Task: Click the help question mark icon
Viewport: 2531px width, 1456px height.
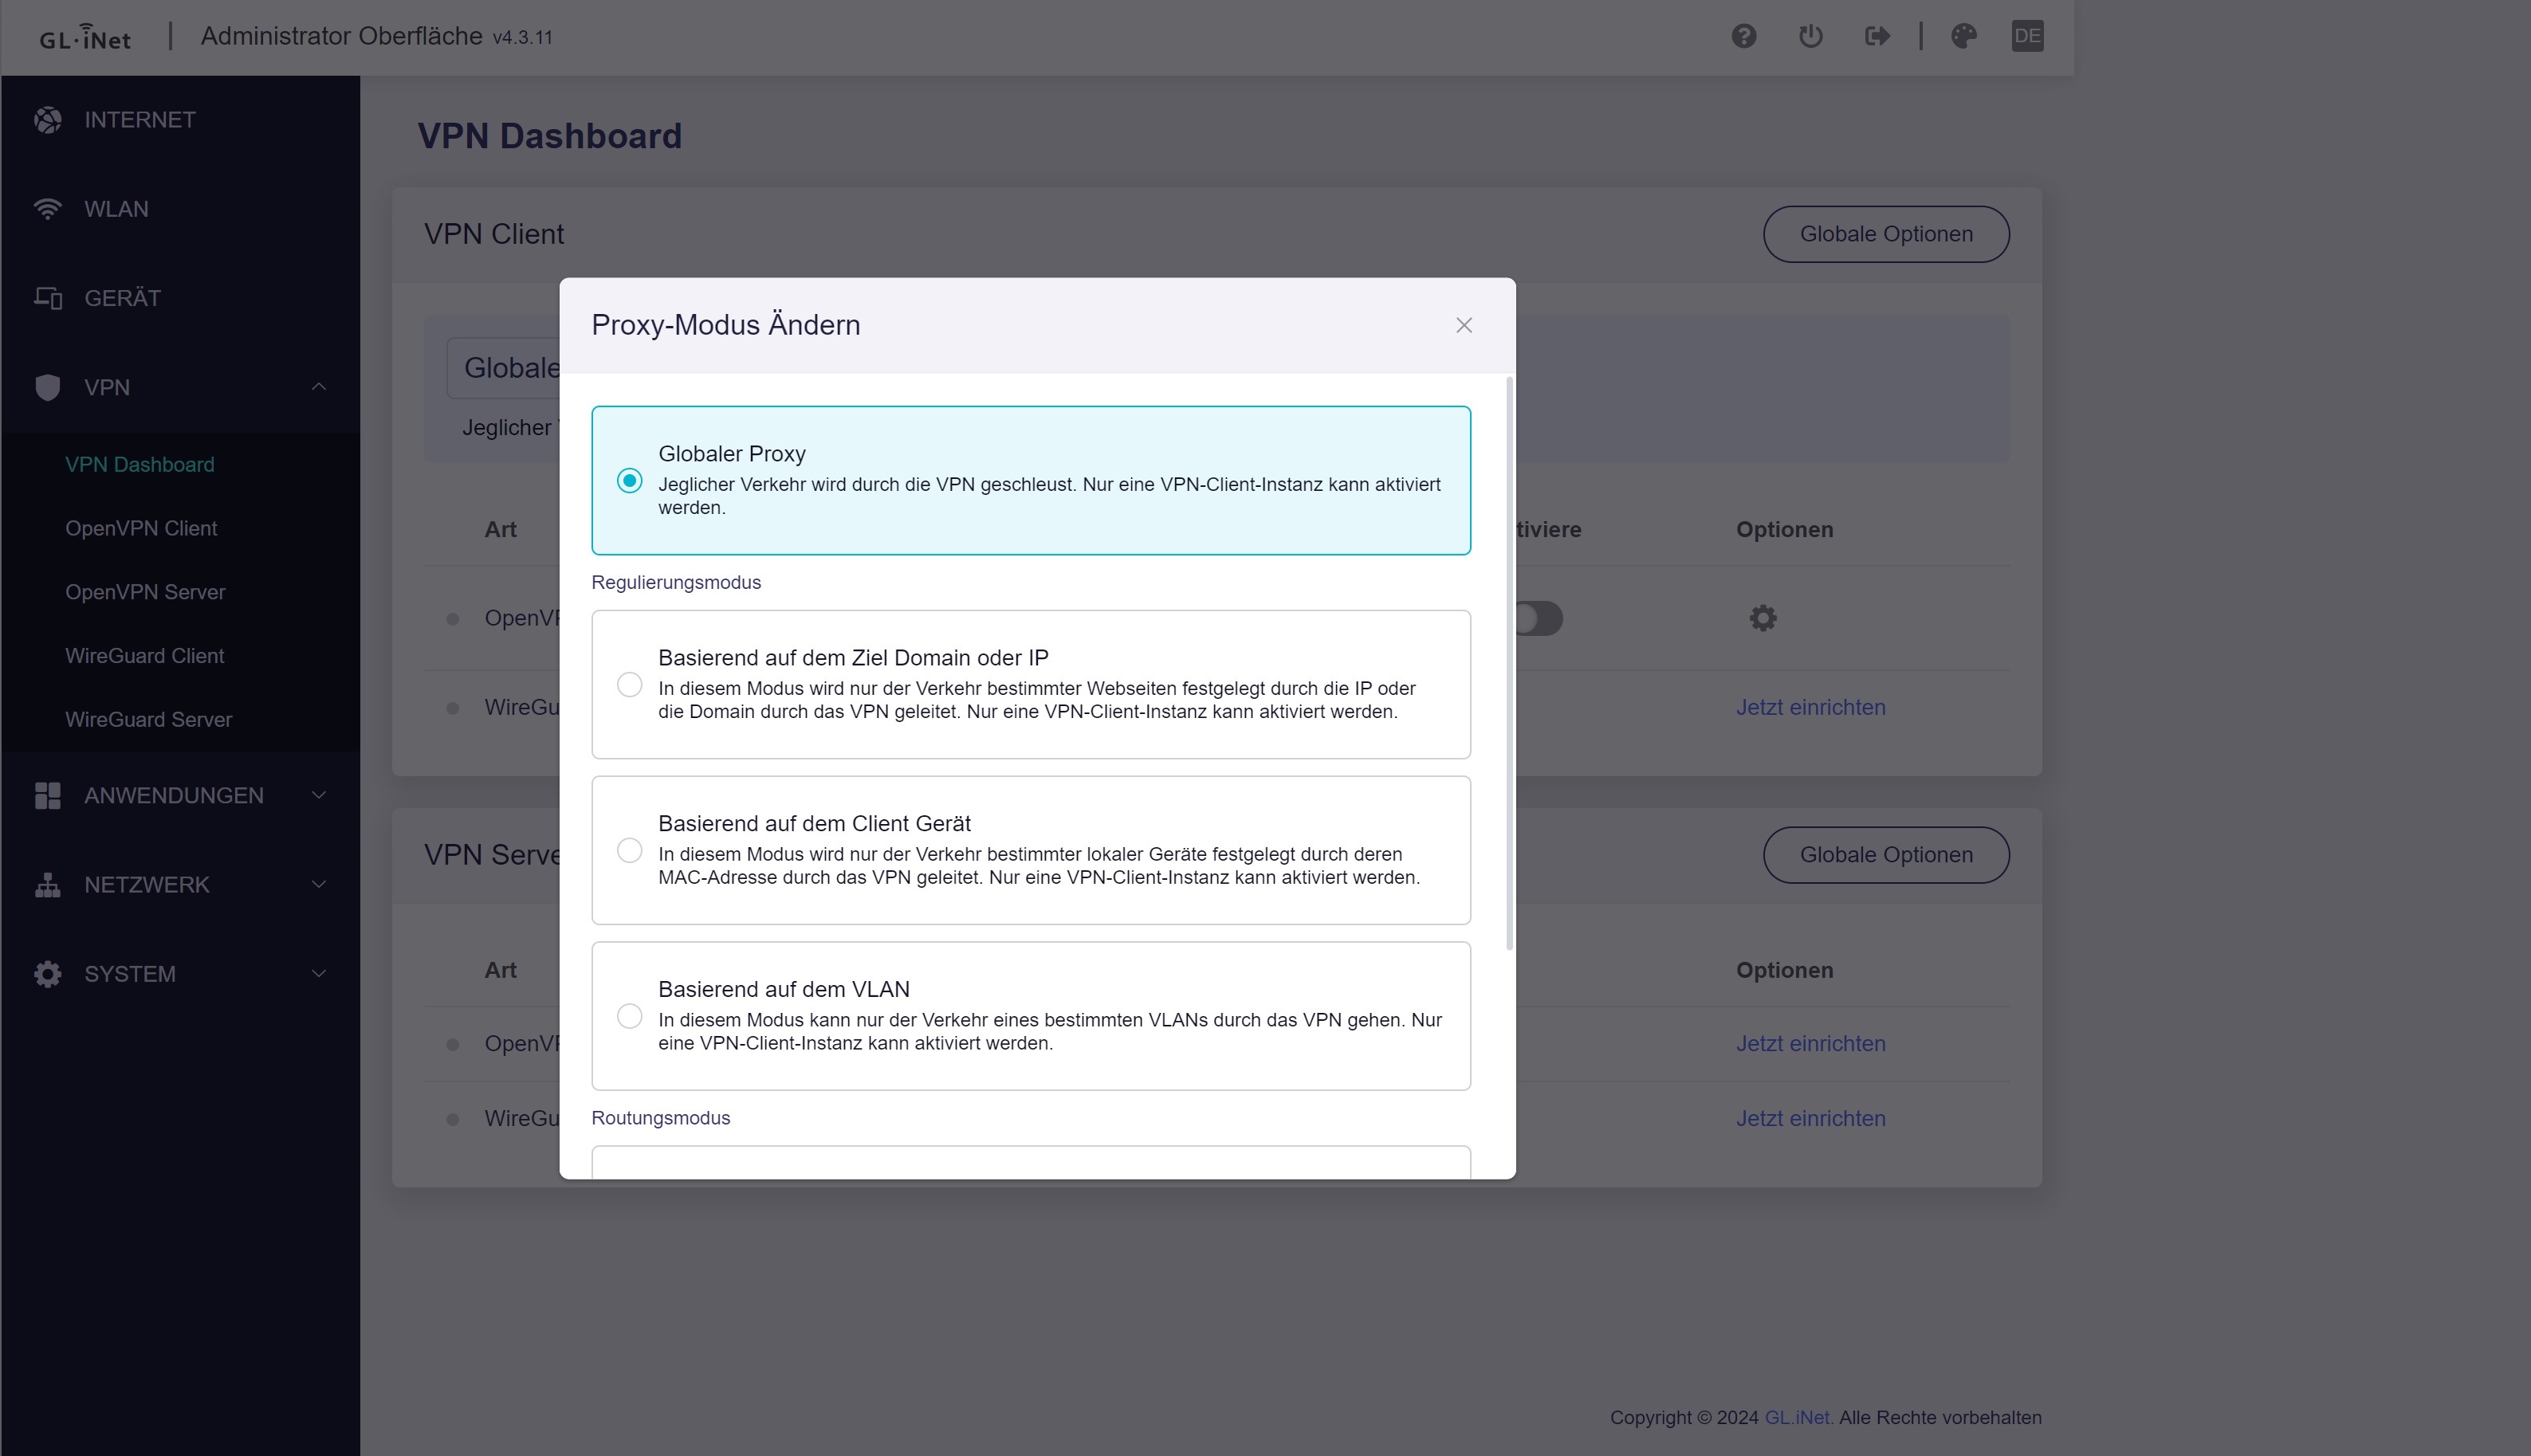Action: click(1743, 37)
